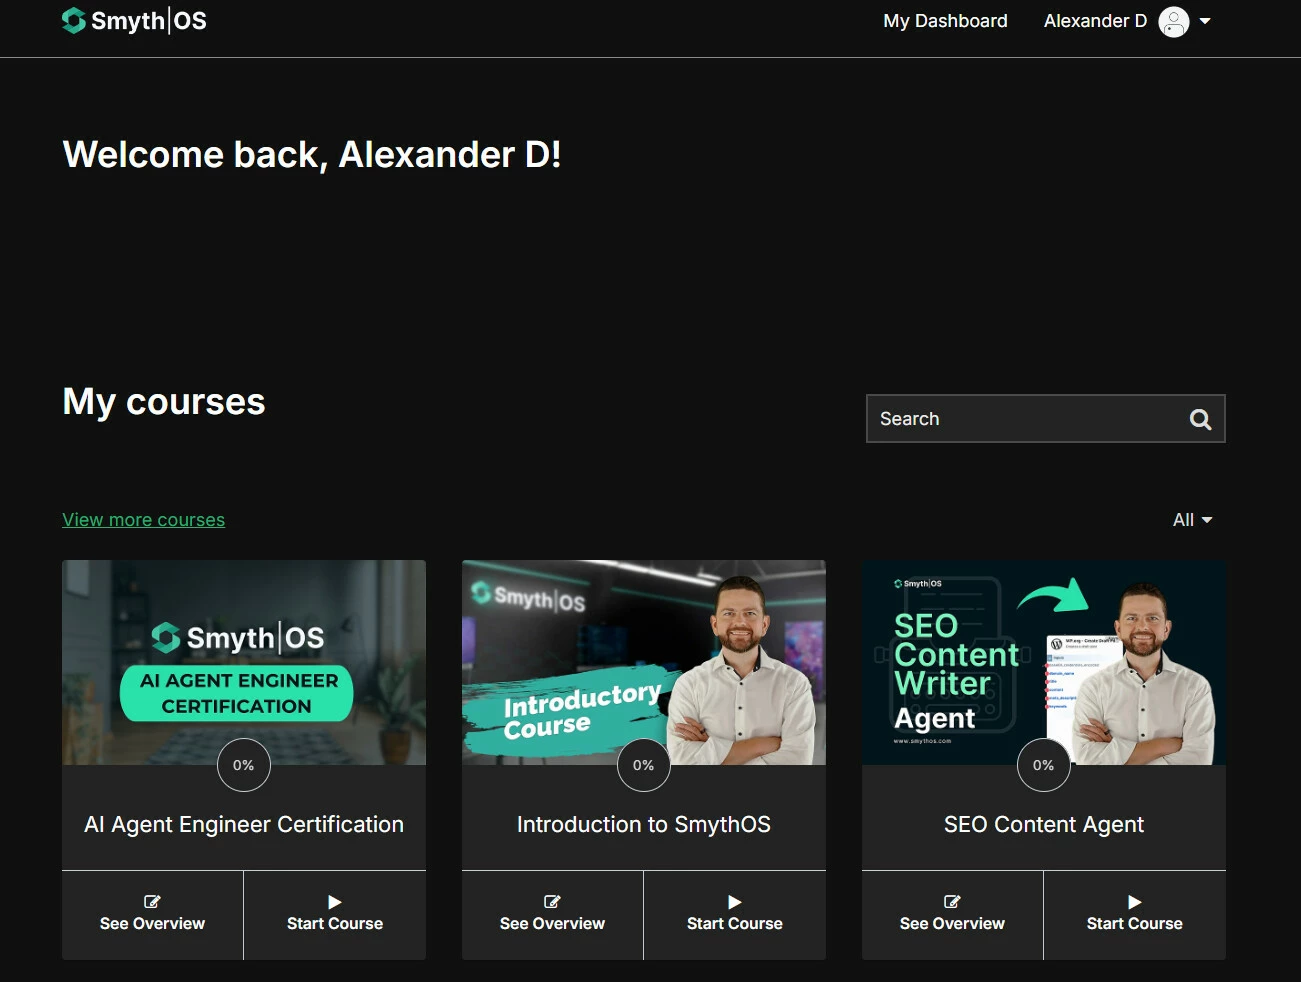This screenshot has width=1301, height=982.
Task: Open My Dashboard from top navigation
Action: [945, 21]
